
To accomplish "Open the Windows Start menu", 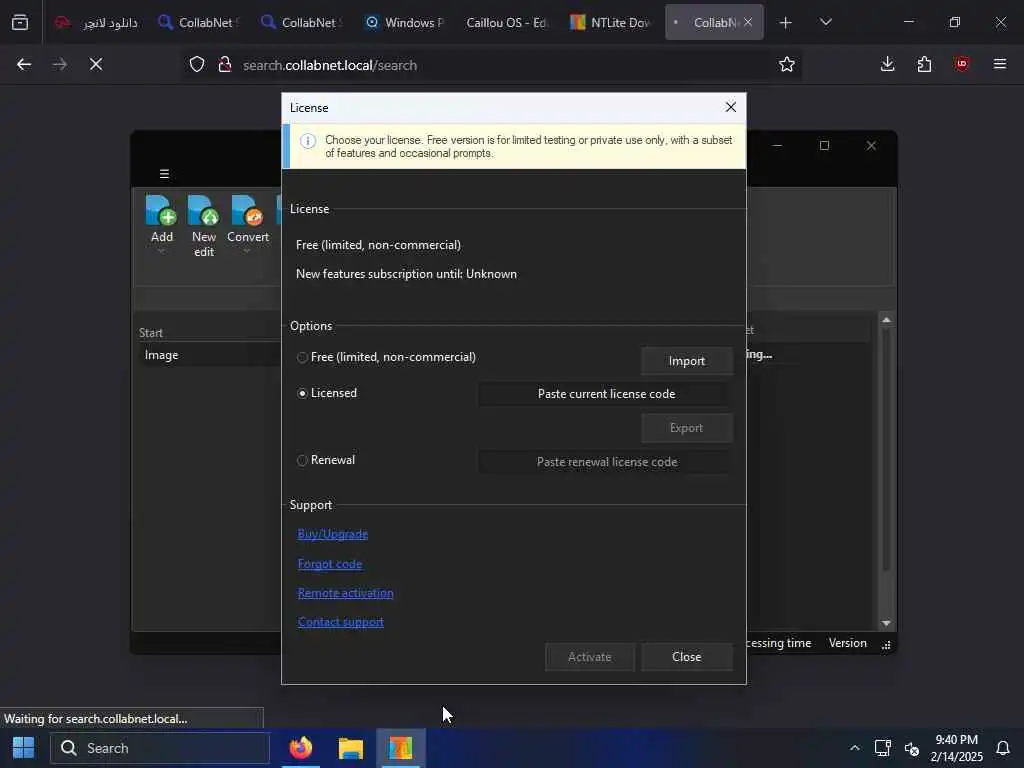I will (x=24, y=748).
